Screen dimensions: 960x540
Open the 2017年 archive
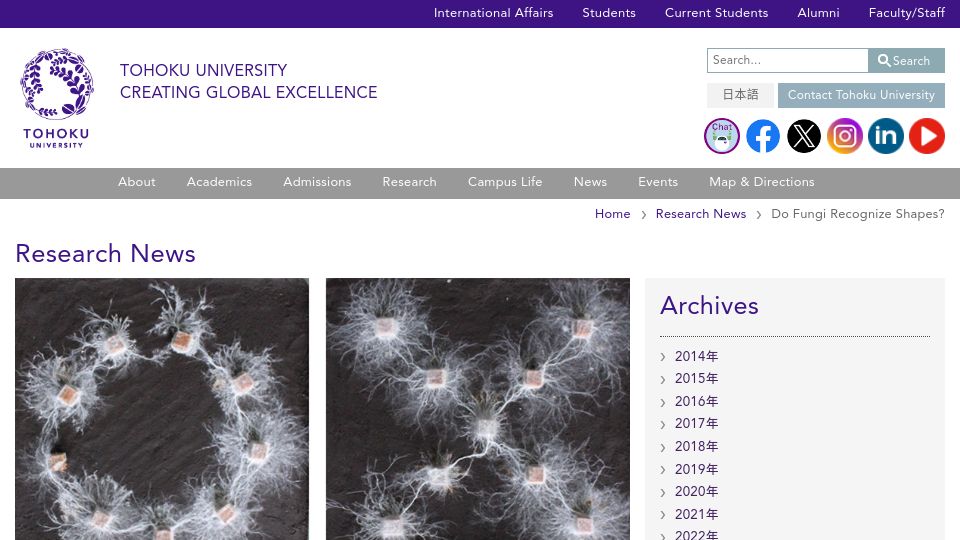(x=696, y=424)
